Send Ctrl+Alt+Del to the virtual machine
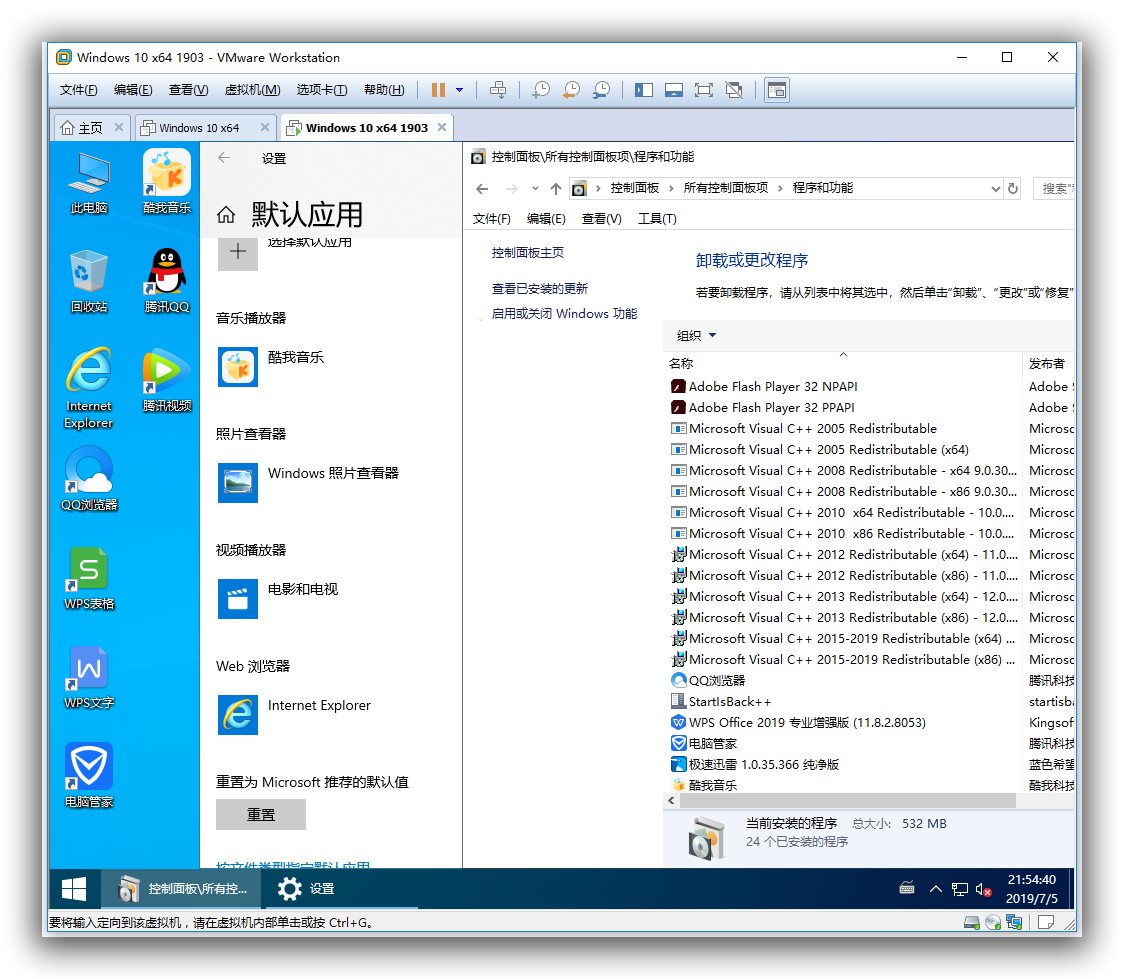The image size is (1124, 979). [x=497, y=90]
